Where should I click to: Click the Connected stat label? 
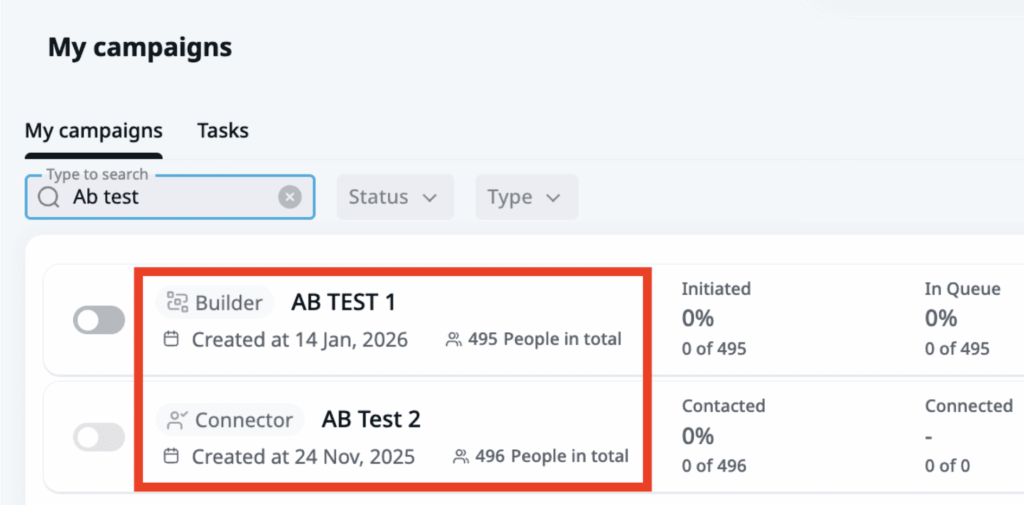click(968, 406)
